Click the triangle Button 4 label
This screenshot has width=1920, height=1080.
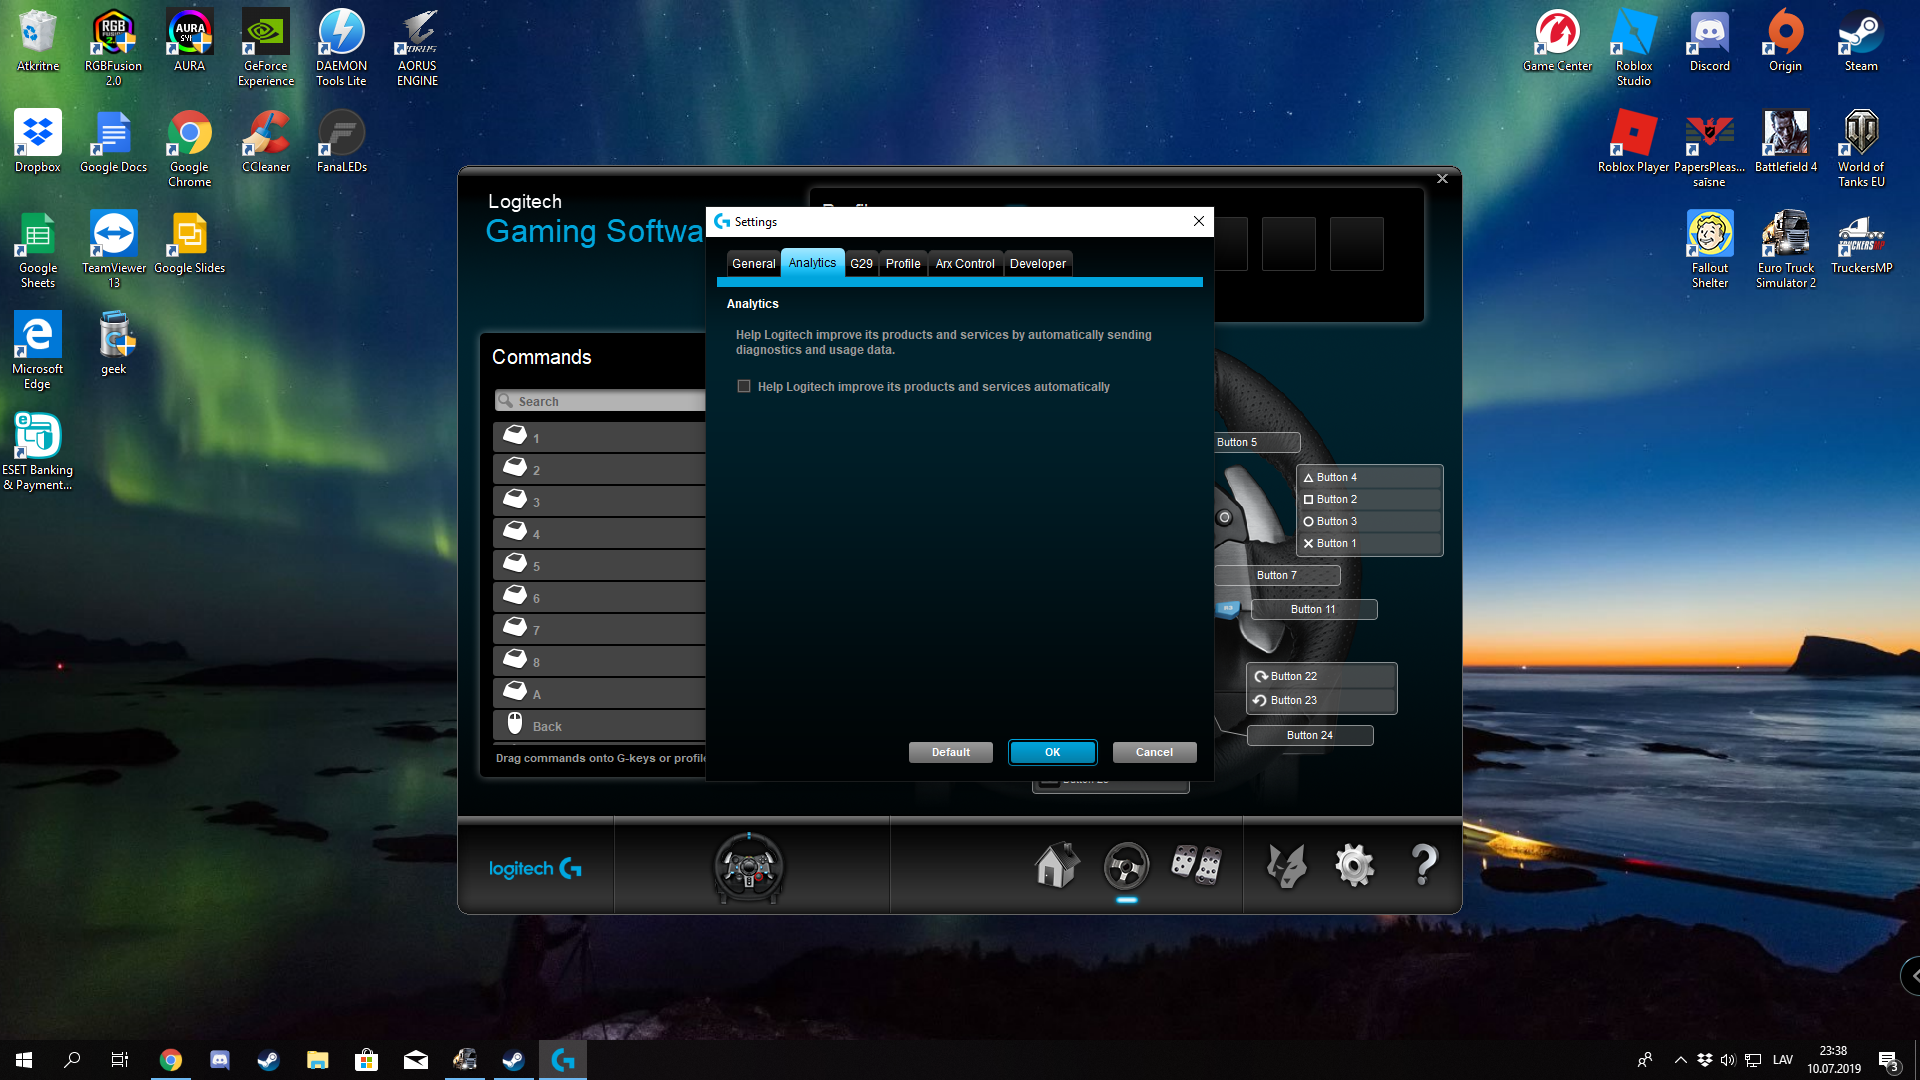pos(1370,477)
